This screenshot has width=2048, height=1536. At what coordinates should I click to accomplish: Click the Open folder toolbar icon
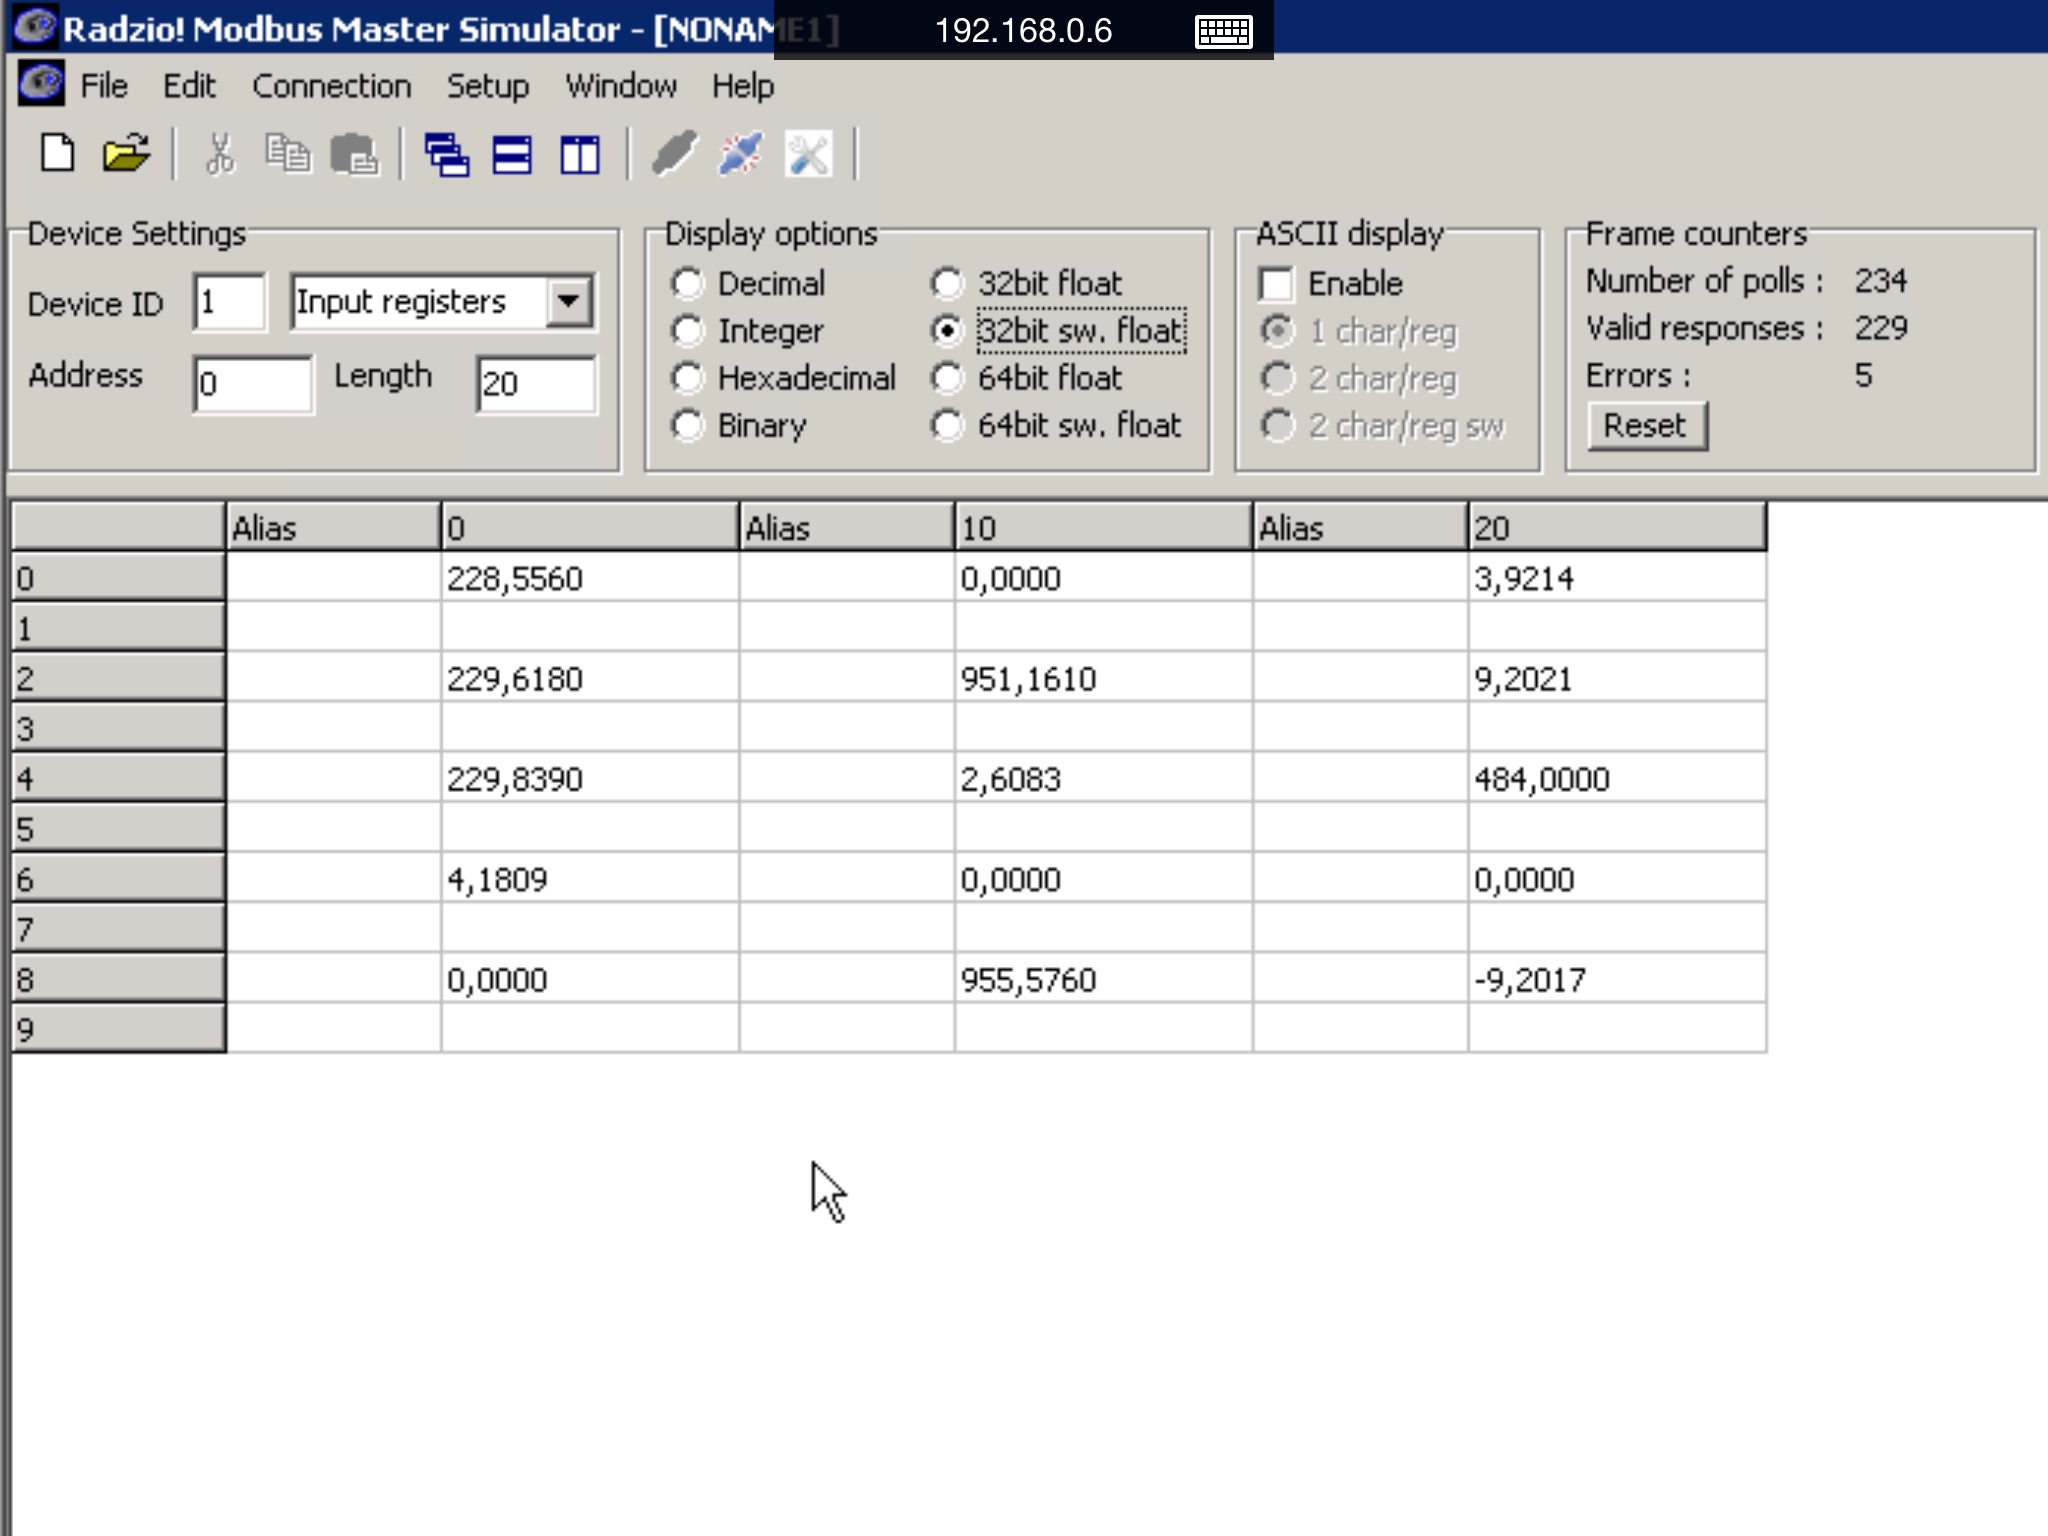coord(126,155)
